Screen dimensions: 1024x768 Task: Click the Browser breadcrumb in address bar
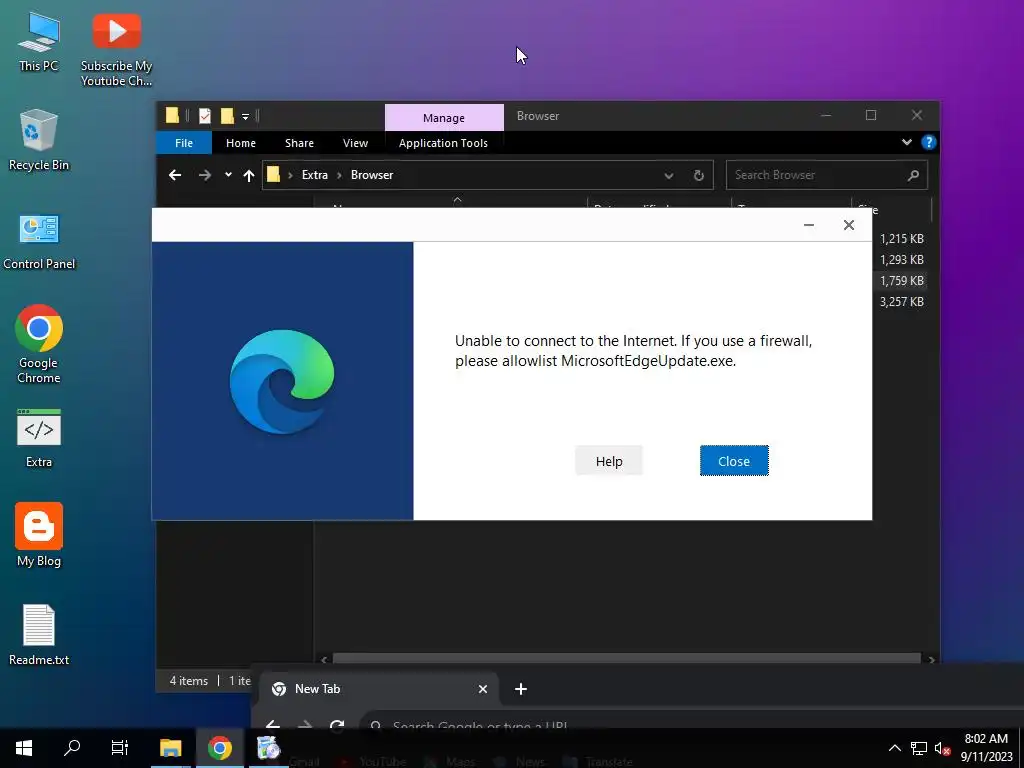pos(372,175)
